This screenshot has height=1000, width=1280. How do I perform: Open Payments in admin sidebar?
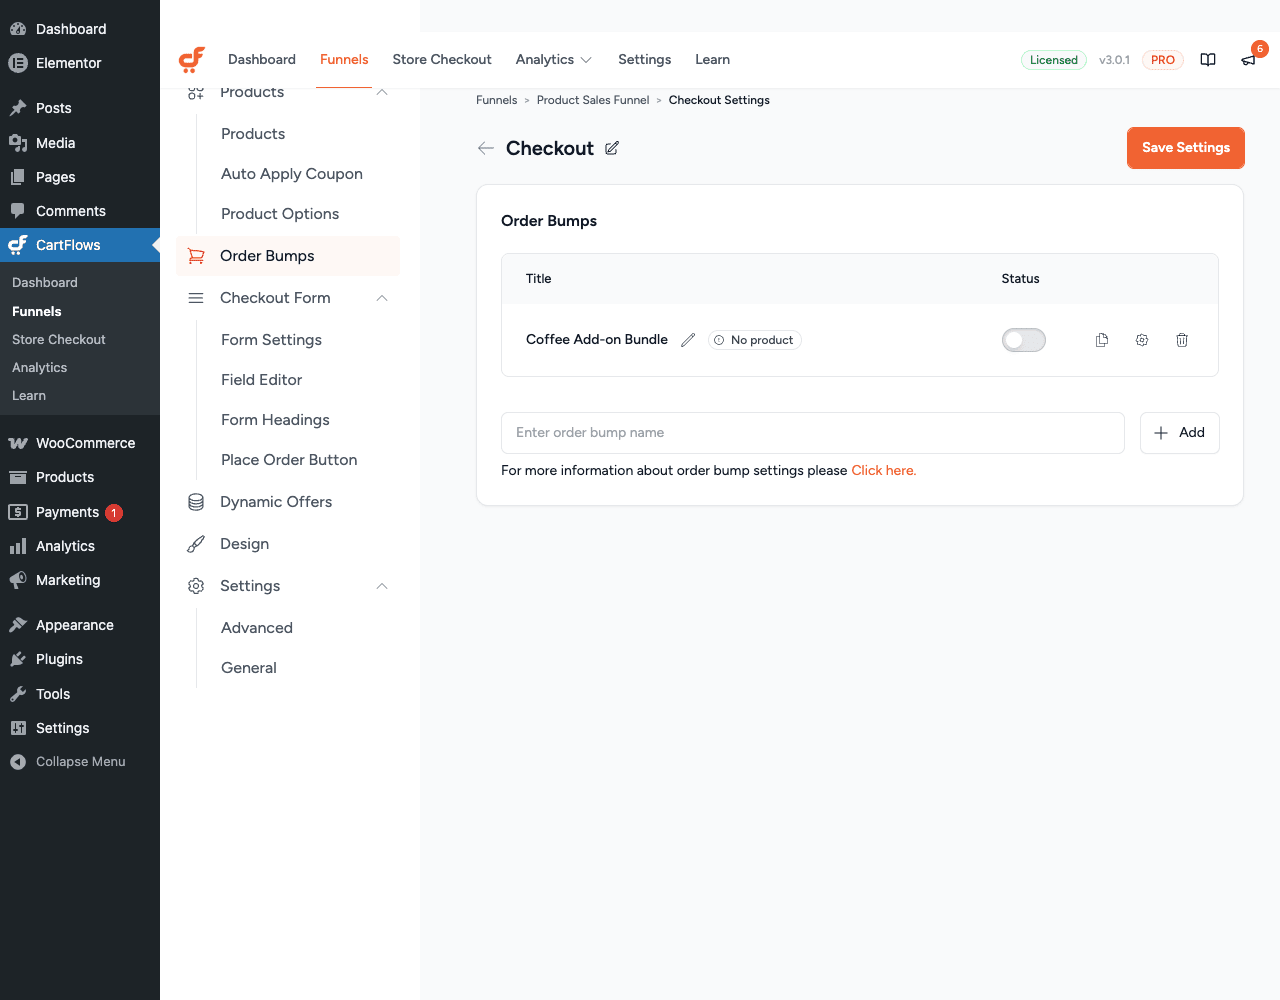click(80, 512)
